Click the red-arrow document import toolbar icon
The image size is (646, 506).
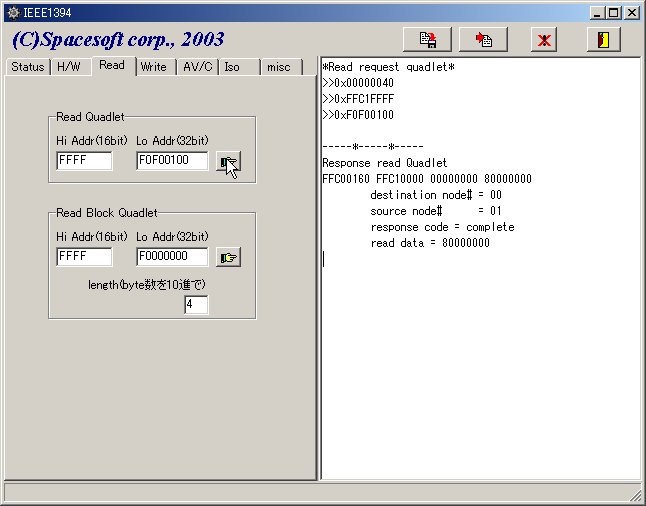(x=484, y=40)
